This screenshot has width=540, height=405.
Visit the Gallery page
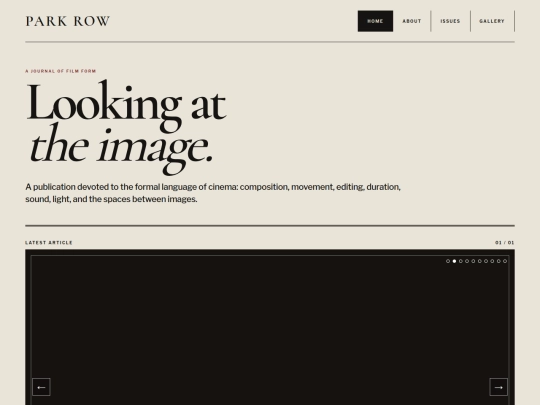pyautogui.click(x=492, y=21)
